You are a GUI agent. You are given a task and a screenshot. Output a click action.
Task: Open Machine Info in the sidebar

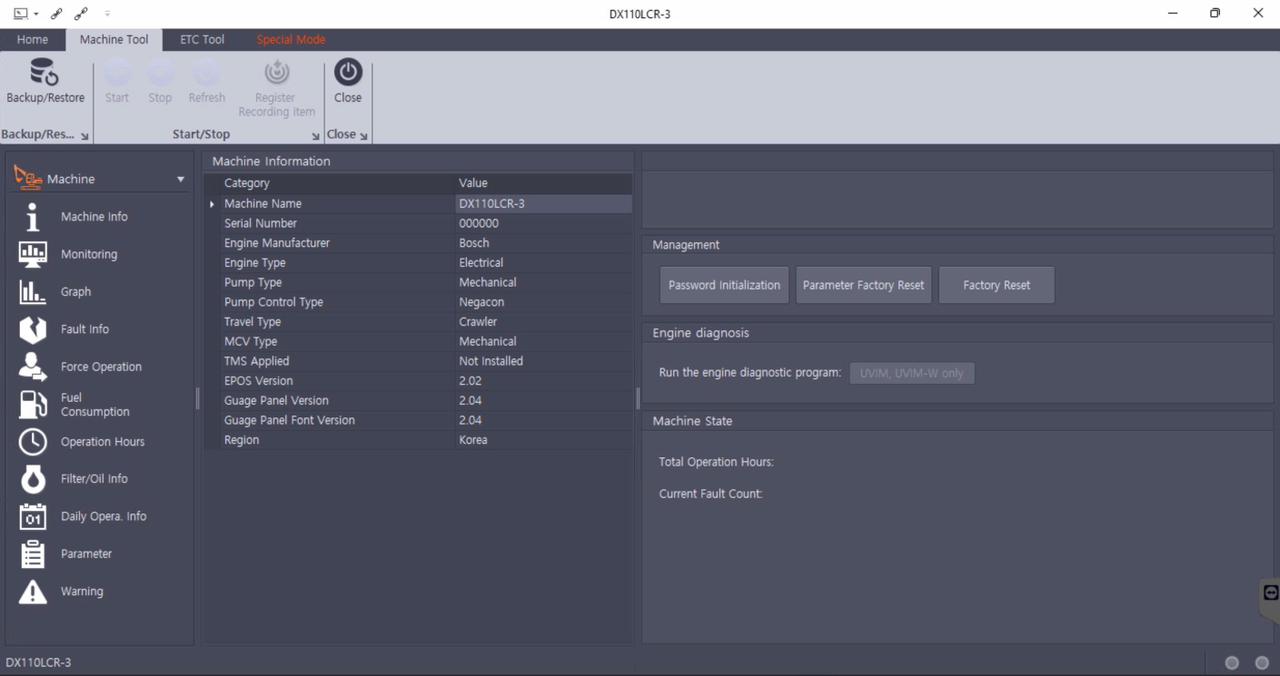coord(94,217)
